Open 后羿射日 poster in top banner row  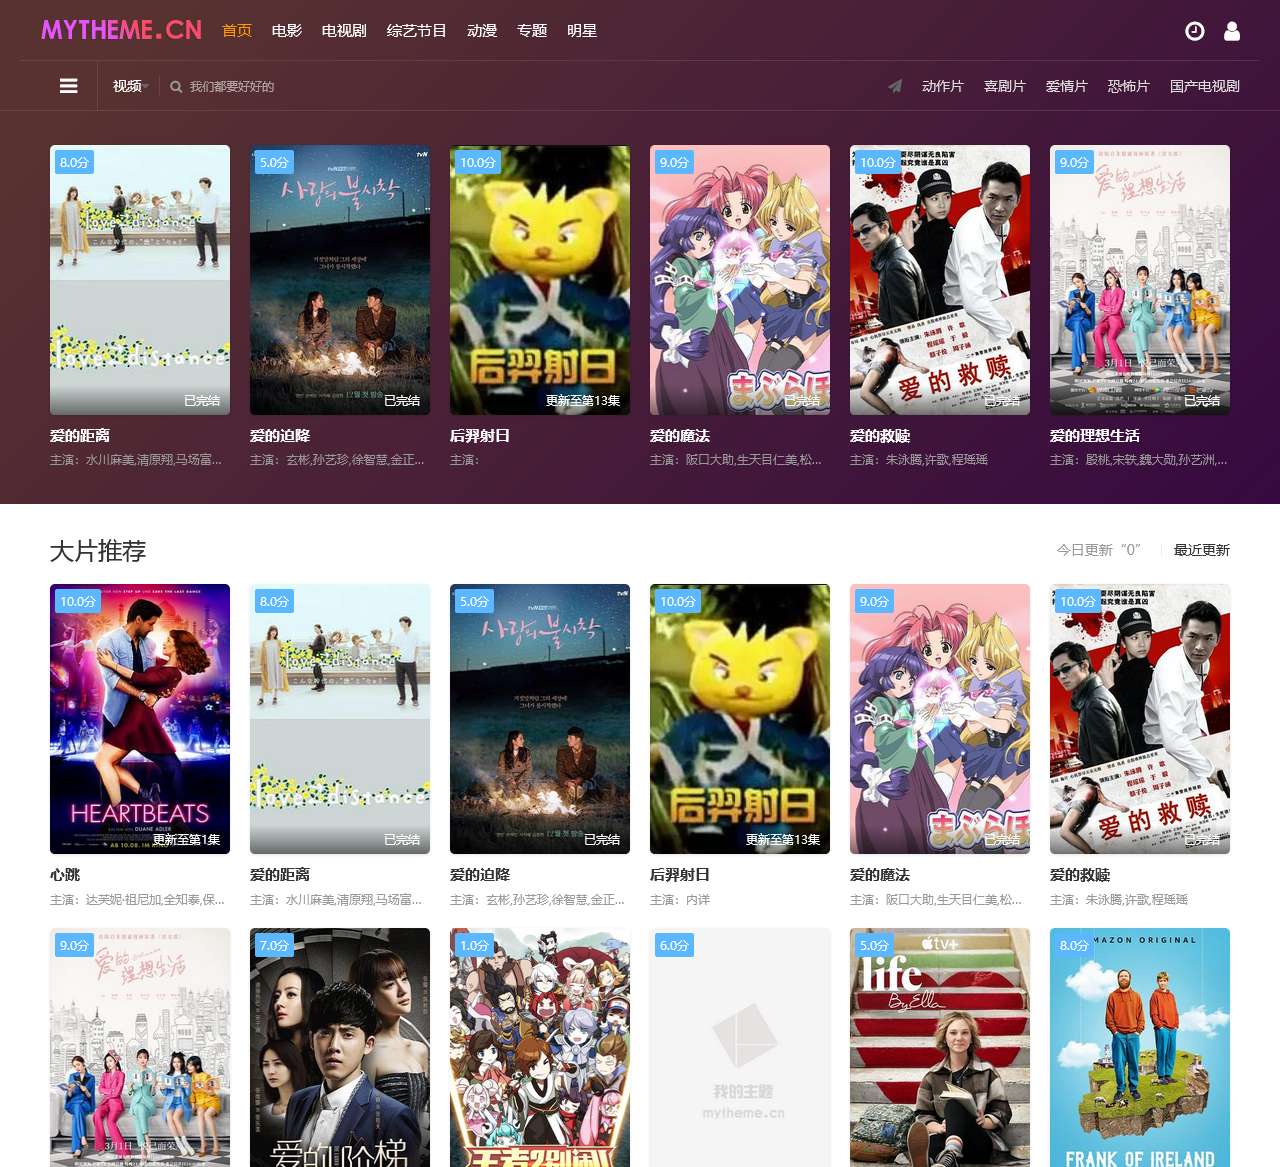[x=540, y=280]
